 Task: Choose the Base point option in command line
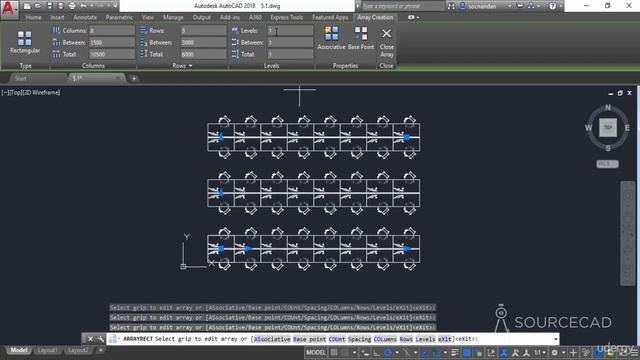309,339
